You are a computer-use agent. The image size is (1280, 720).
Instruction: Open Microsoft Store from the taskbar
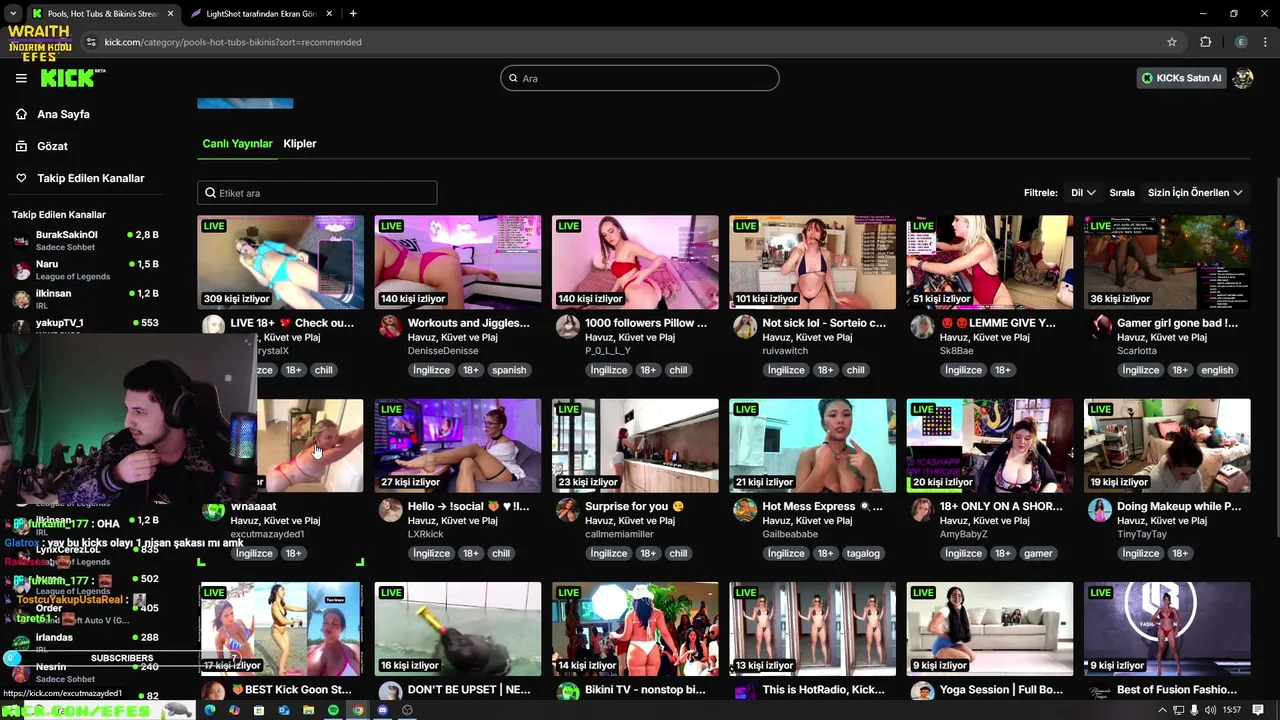click(259, 710)
